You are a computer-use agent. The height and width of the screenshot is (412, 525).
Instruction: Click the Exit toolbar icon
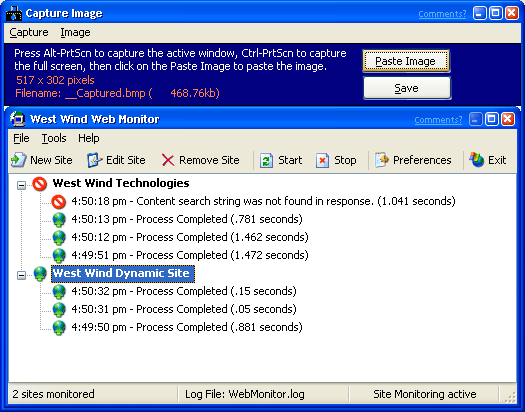[x=476, y=160]
